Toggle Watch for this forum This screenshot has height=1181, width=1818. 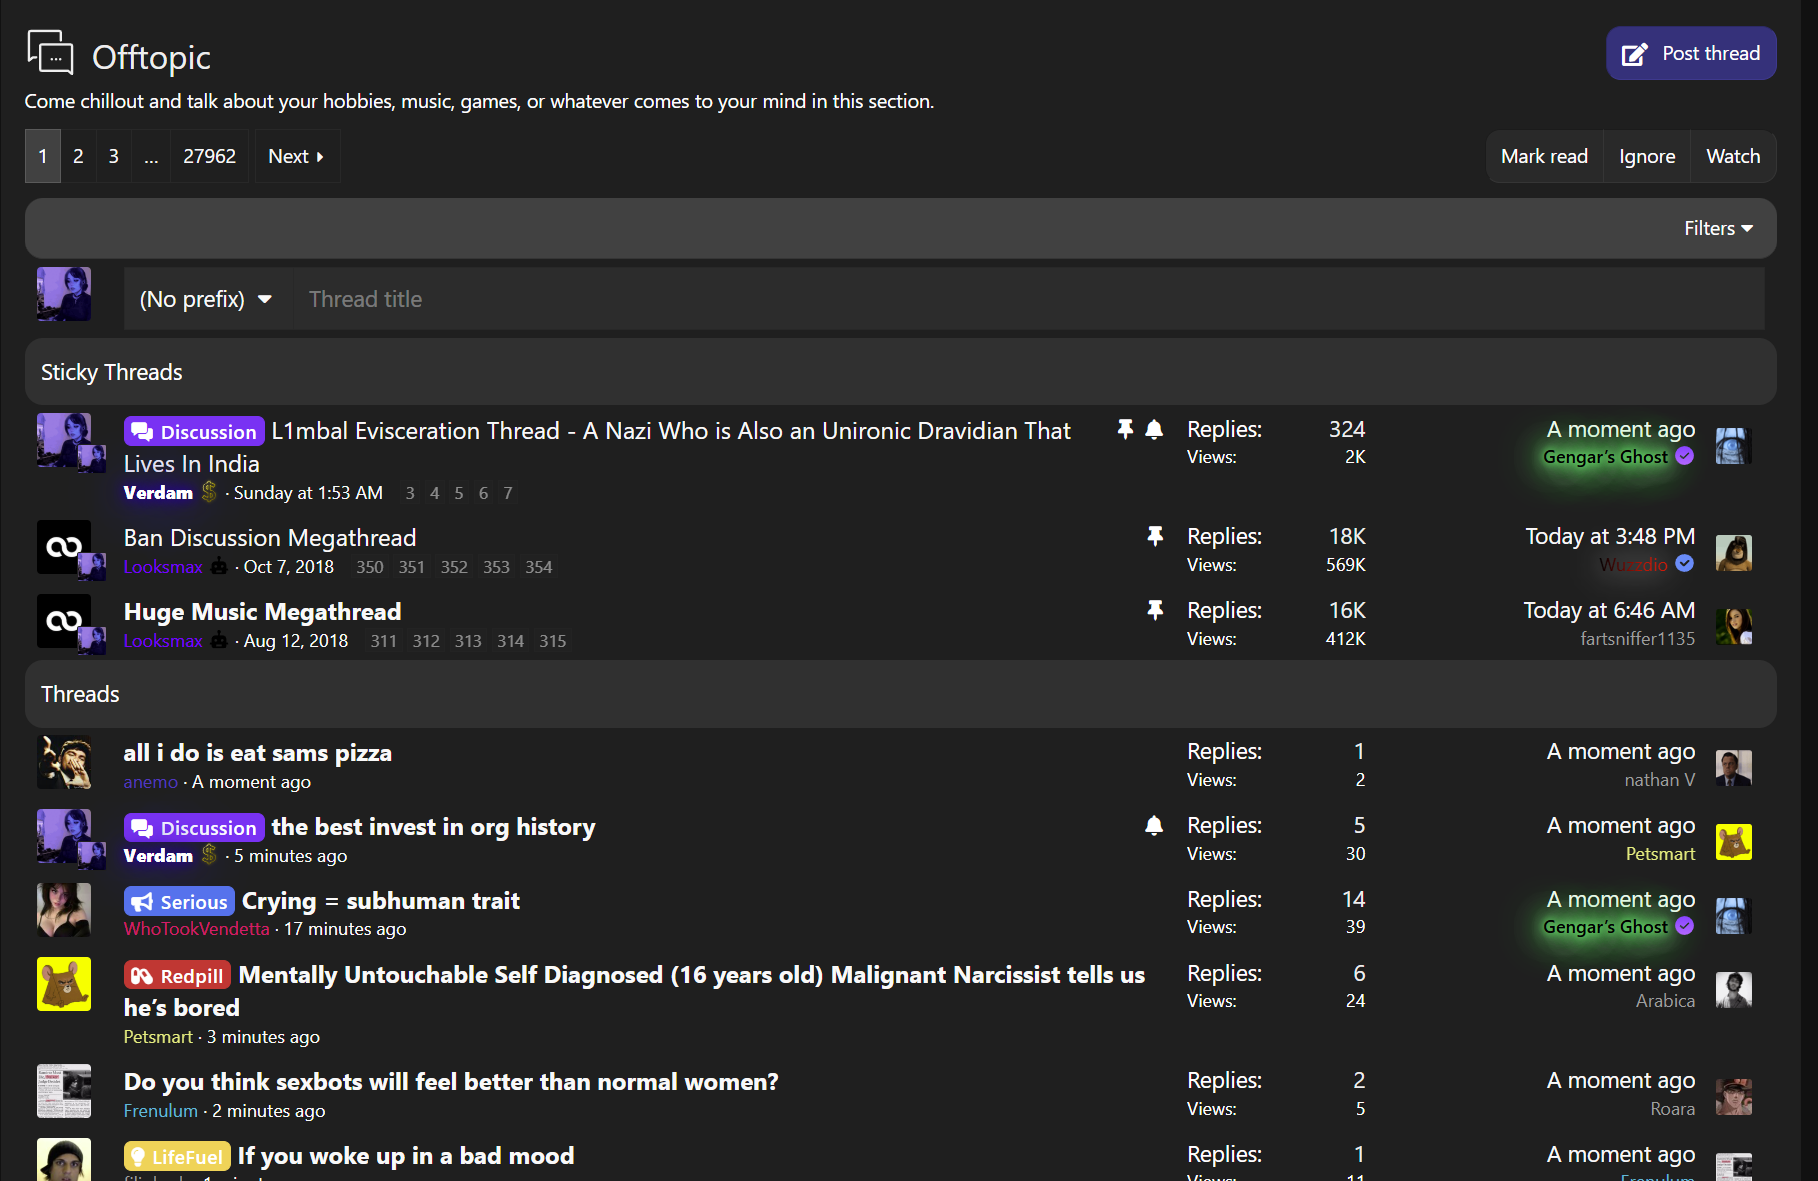[1732, 157]
